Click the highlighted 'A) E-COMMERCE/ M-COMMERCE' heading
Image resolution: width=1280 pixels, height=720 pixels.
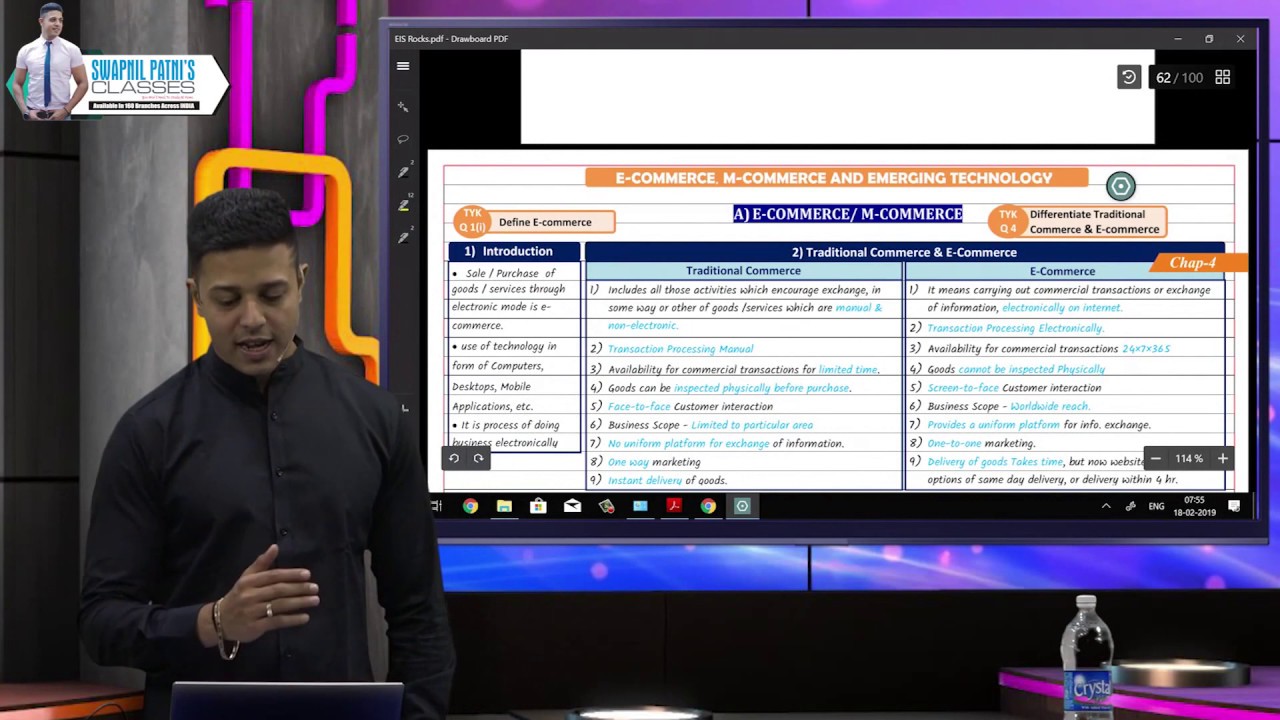848,214
